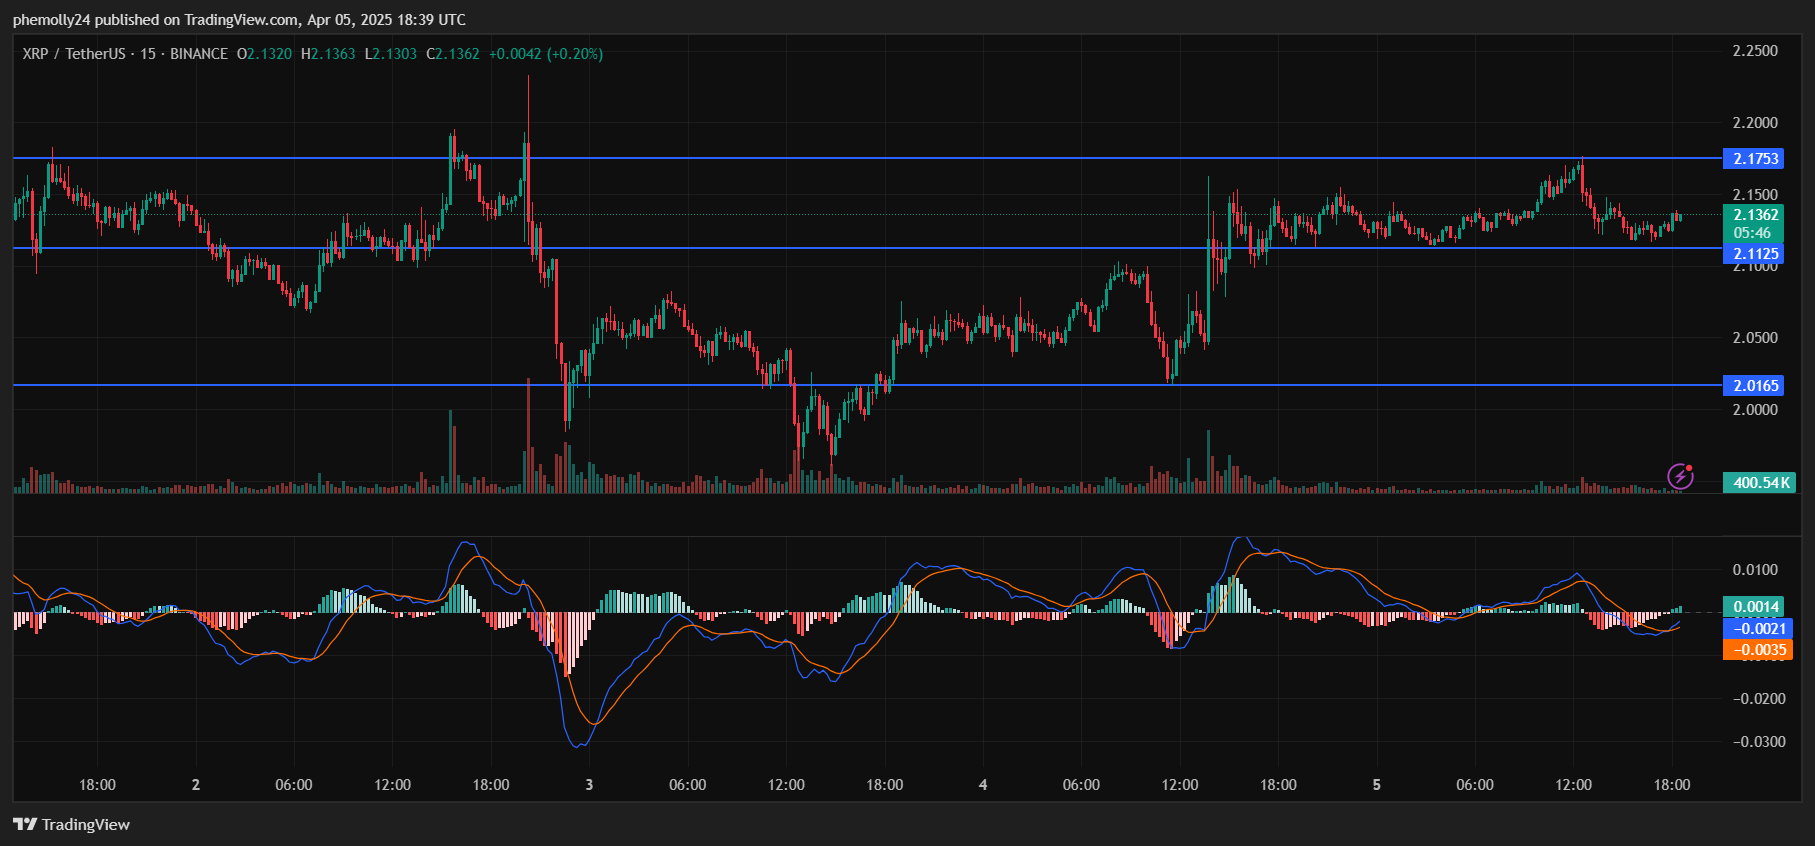This screenshot has height=846, width=1815.
Task: Click the purple lightning bolt icon
Action: click(x=1680, y=477)
